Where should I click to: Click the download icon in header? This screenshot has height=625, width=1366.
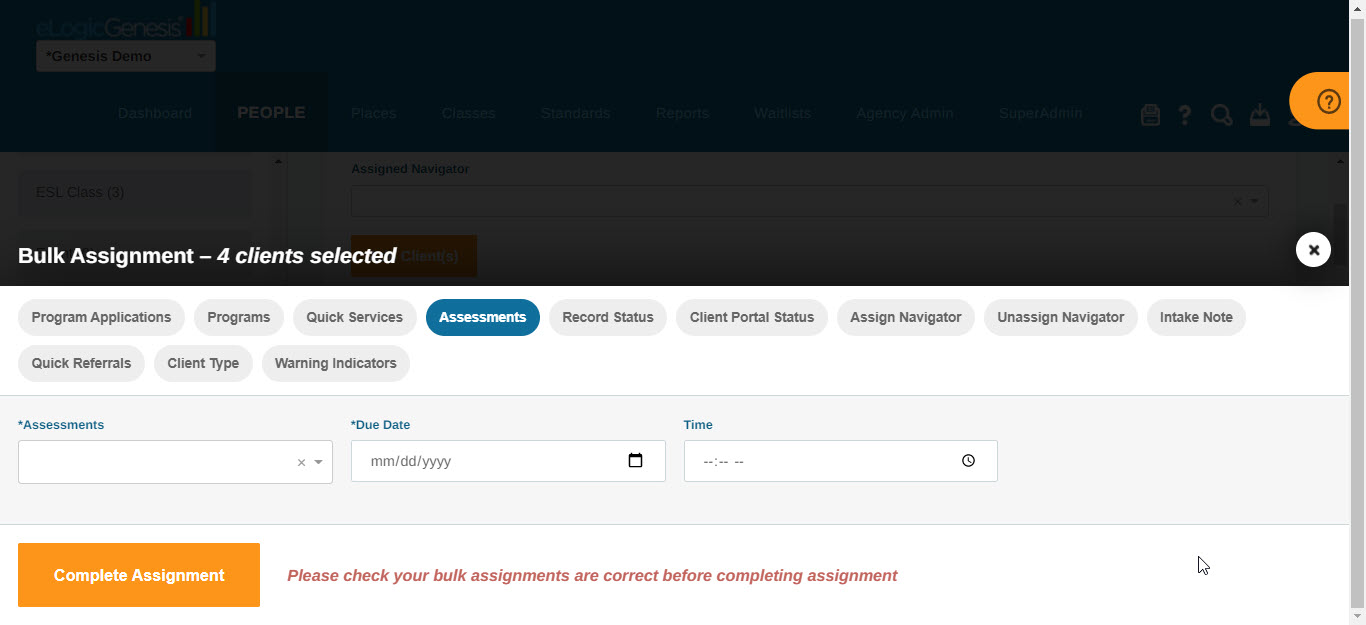click(1259, 115)
